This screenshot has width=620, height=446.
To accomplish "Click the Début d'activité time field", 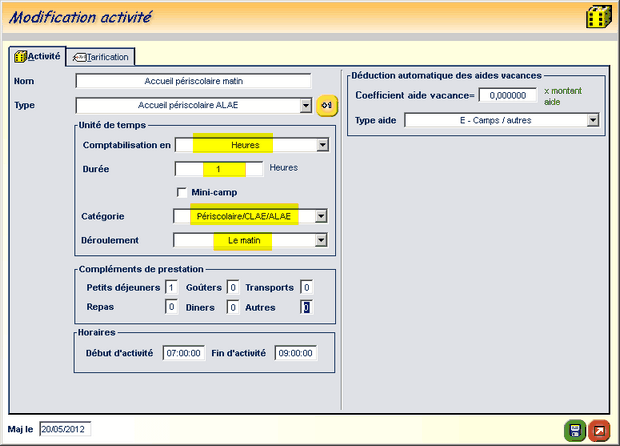I will point(184,353).
